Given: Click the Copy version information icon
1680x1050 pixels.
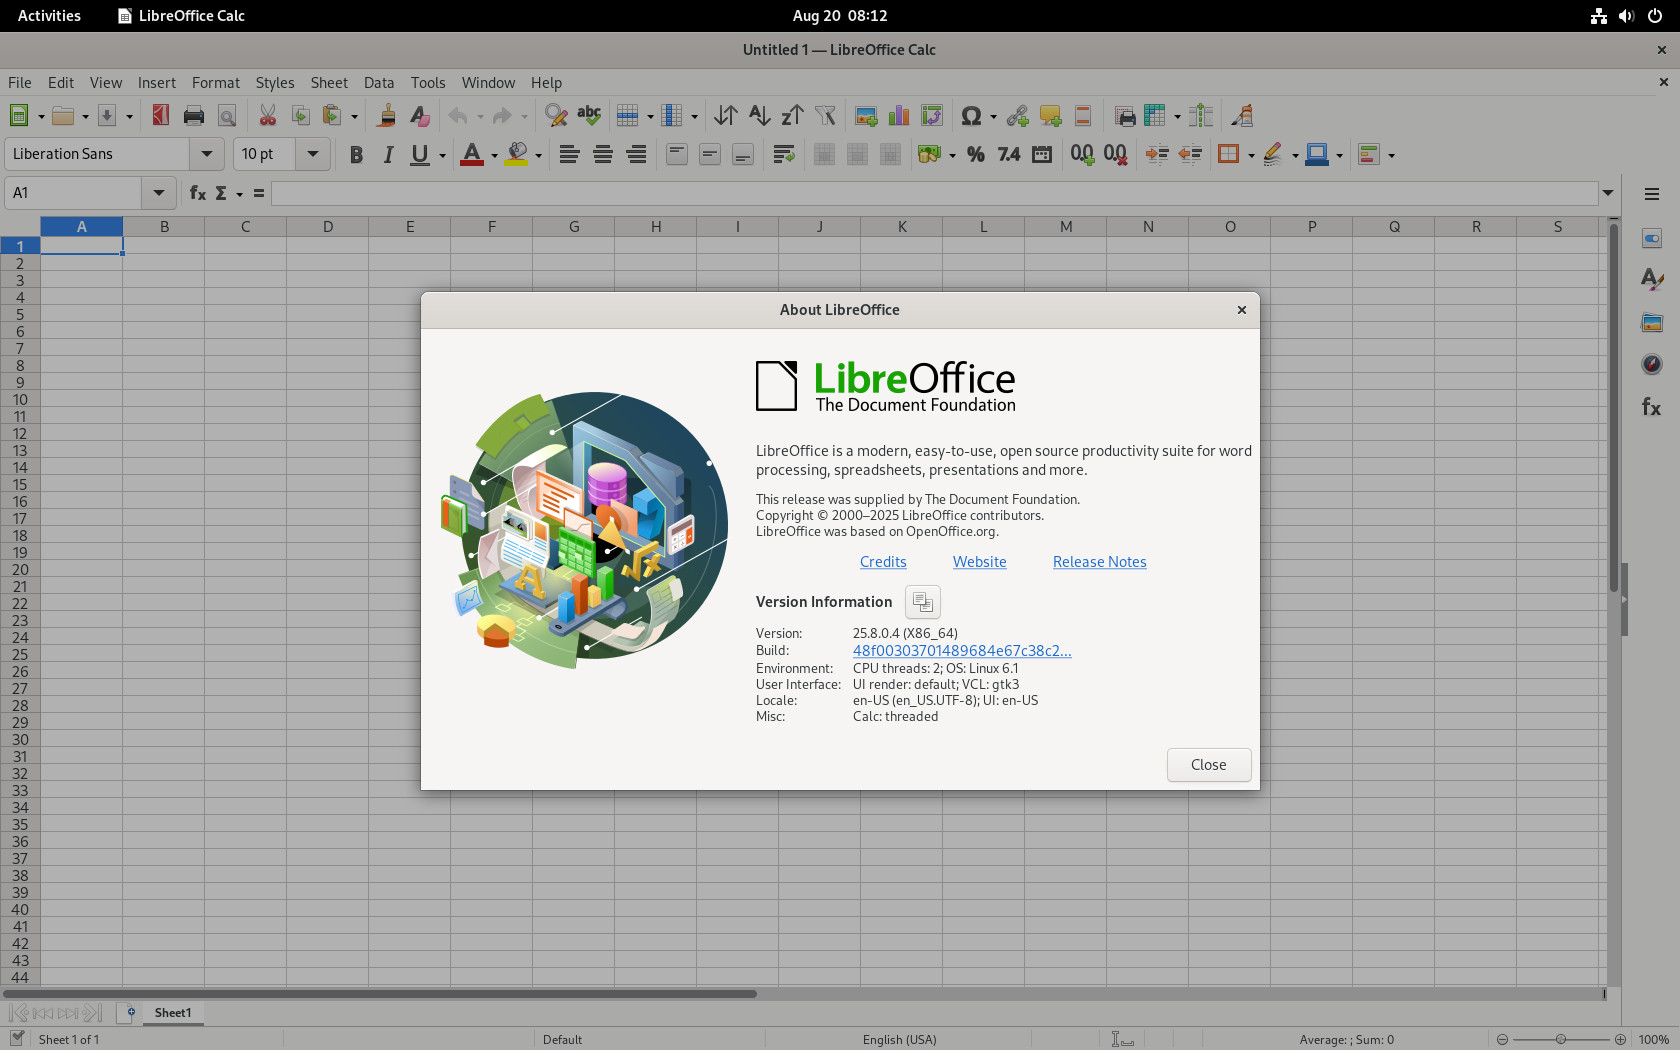Looking at the screenshot, I should [x=922, y=602].
